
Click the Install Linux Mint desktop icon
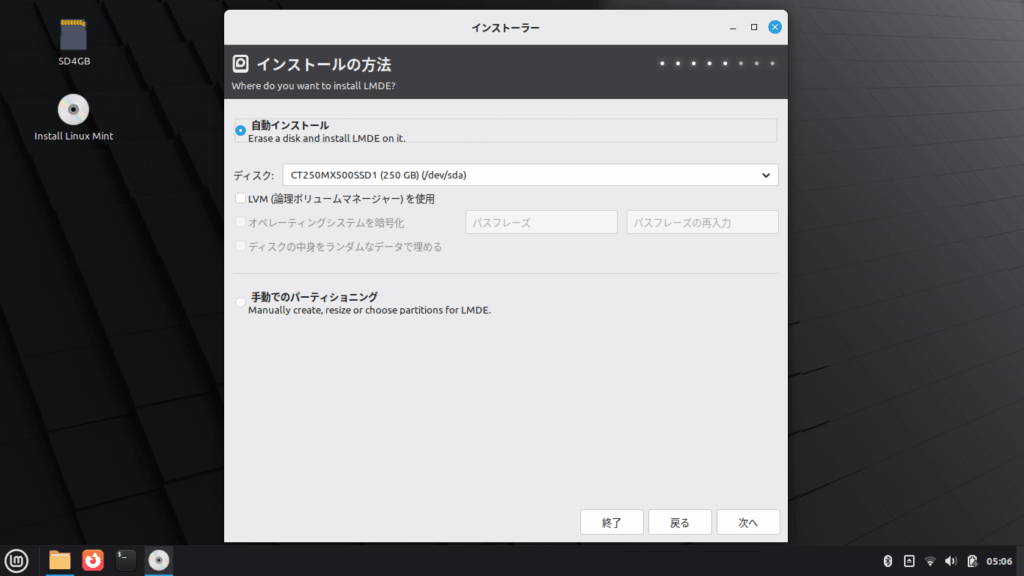click(74, 112)
